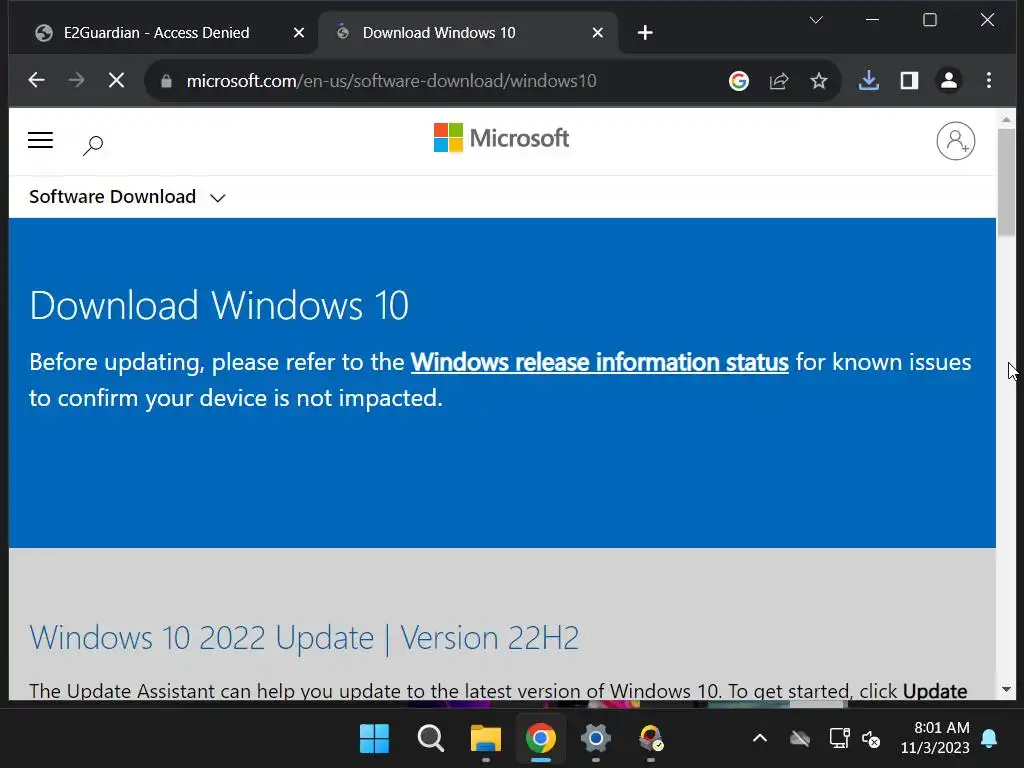Open Microsoft site search
Image resolution: width=1024 pixels, height=768 pixels.
[93, 144]
